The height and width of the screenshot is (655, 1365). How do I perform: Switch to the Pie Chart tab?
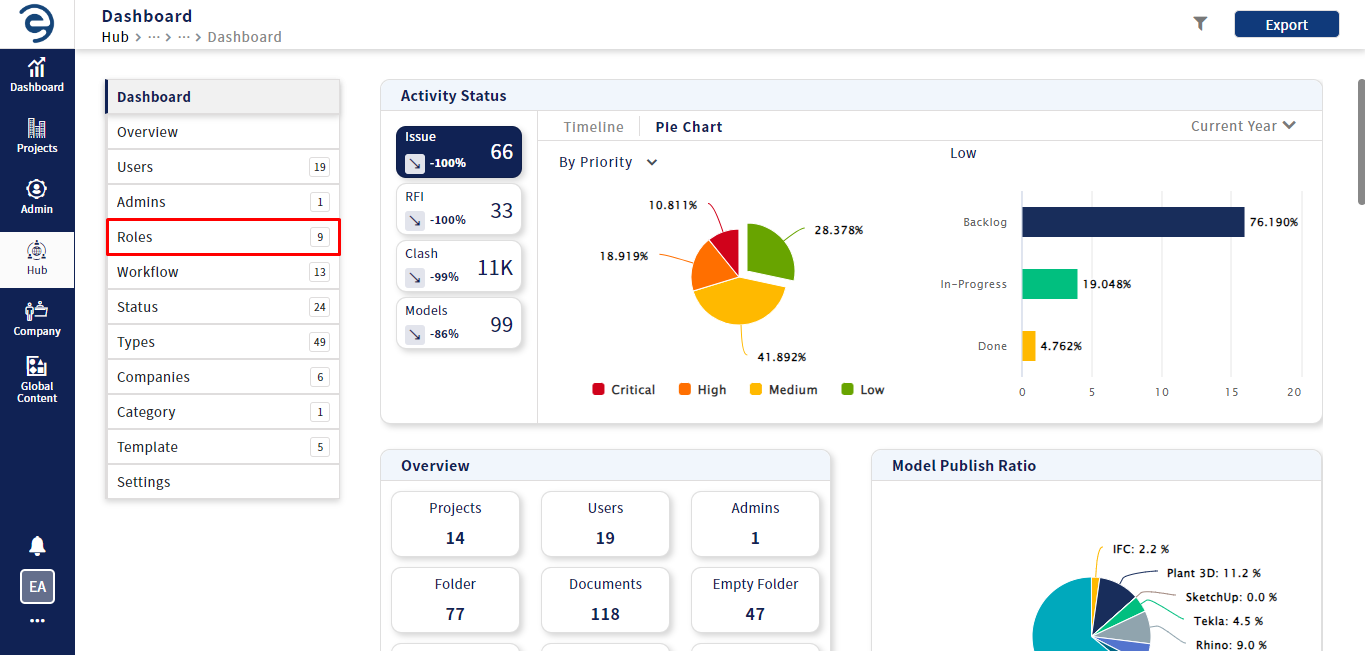coord(689,127)
